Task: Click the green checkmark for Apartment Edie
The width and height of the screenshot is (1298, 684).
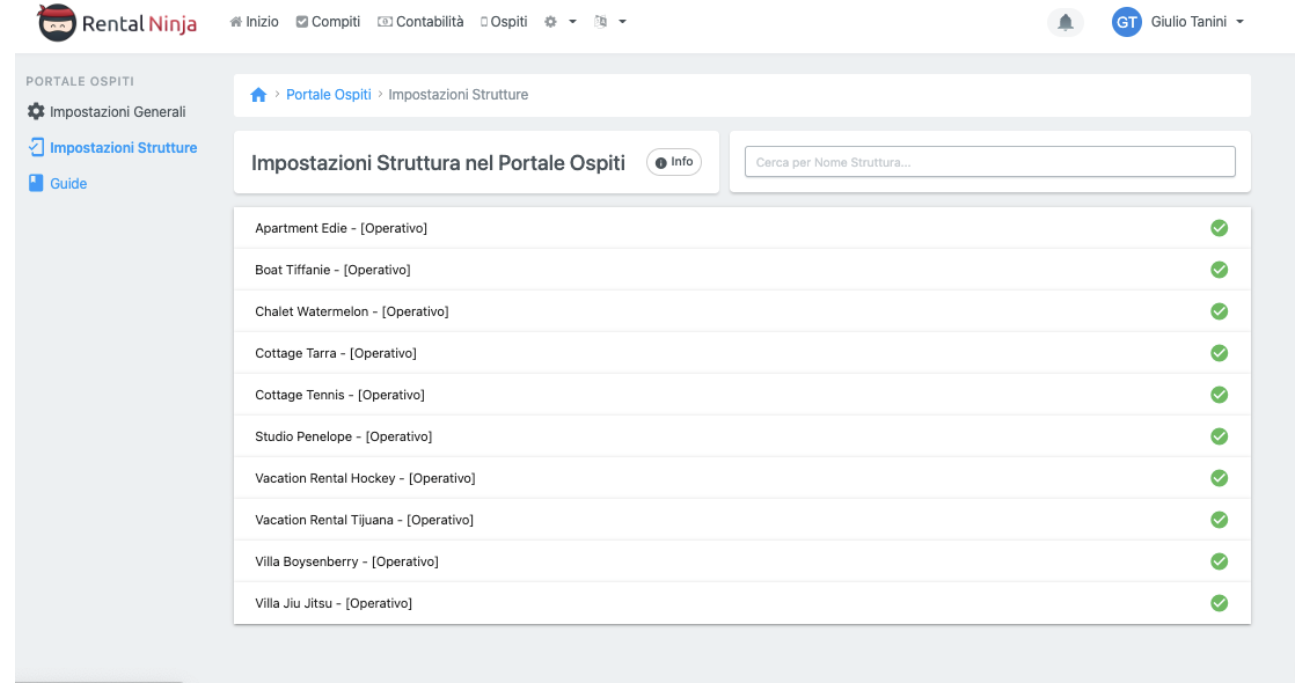Action: (1219, 228)
